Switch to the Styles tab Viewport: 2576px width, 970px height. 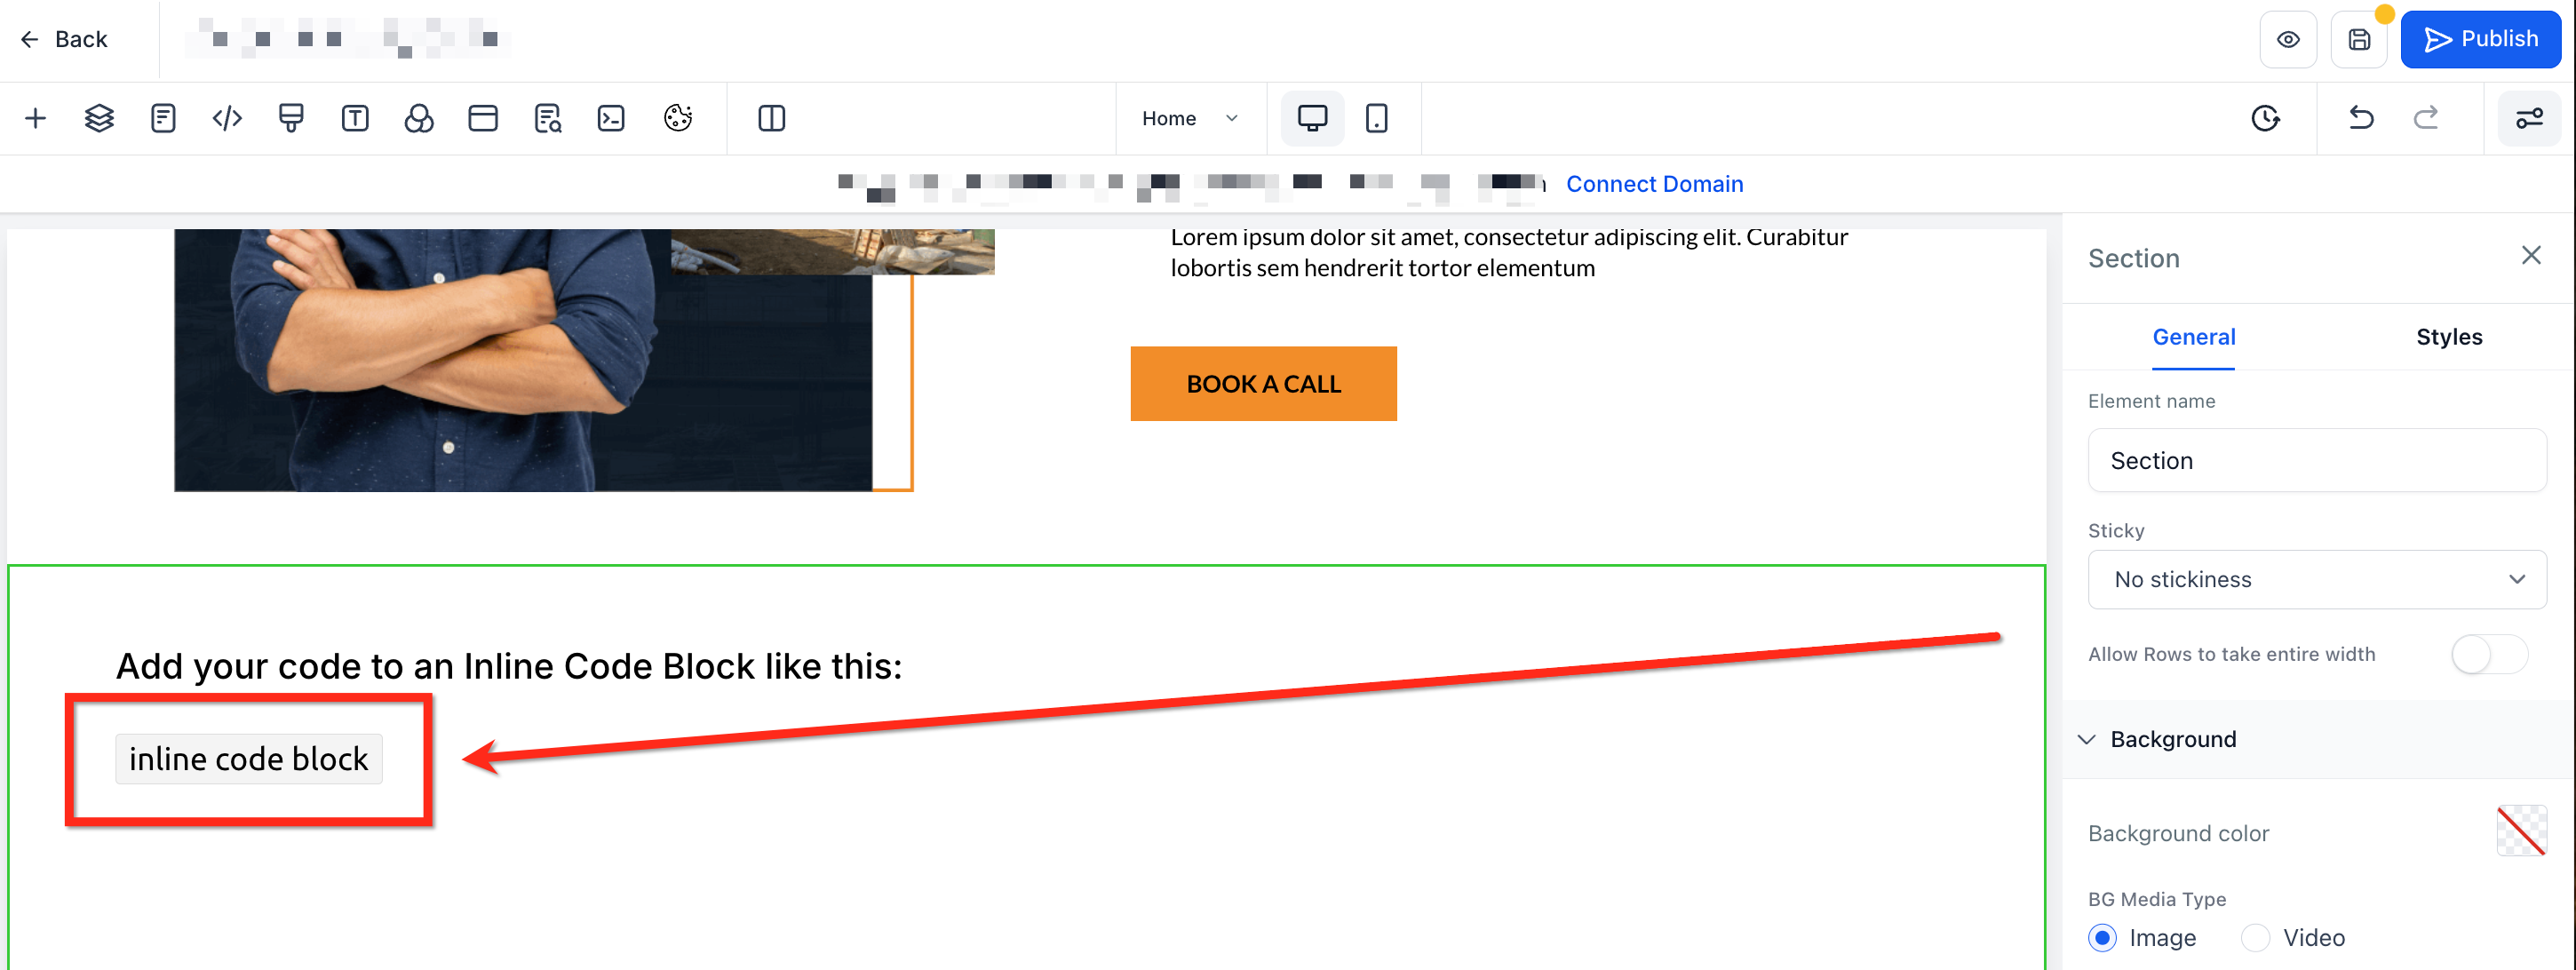coord(2448,337)
